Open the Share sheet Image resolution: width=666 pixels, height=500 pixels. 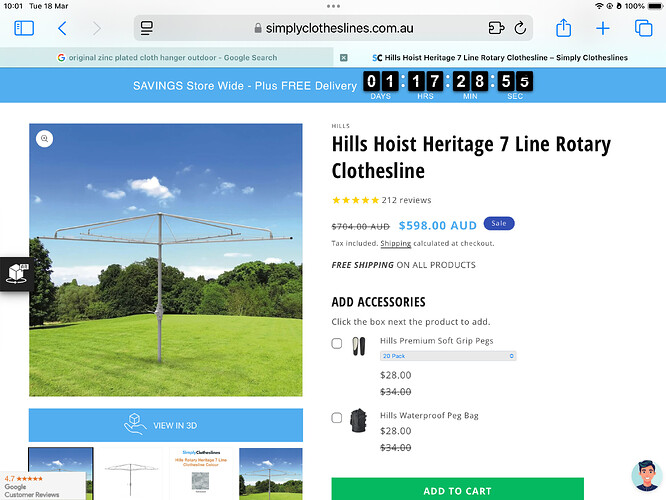[563, 28]
